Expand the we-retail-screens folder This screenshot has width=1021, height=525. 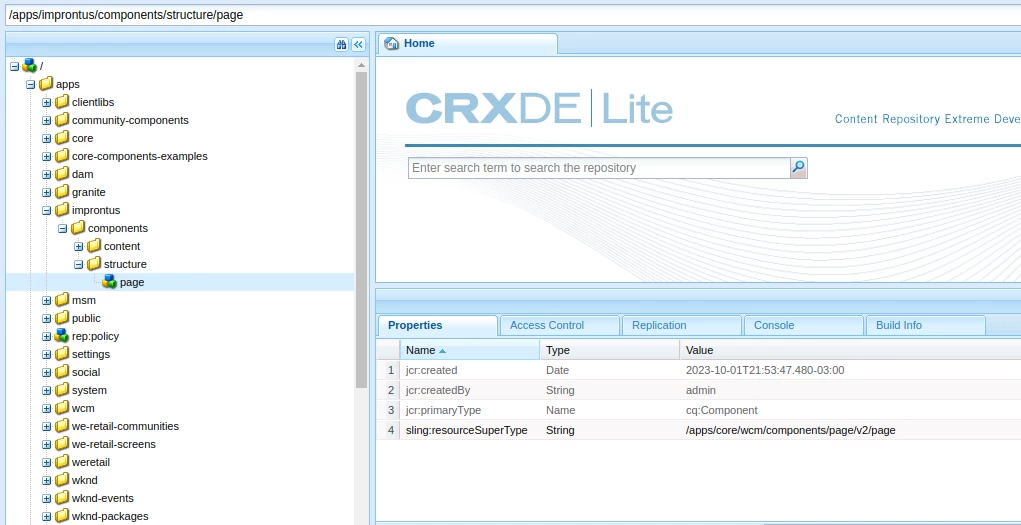46,444
